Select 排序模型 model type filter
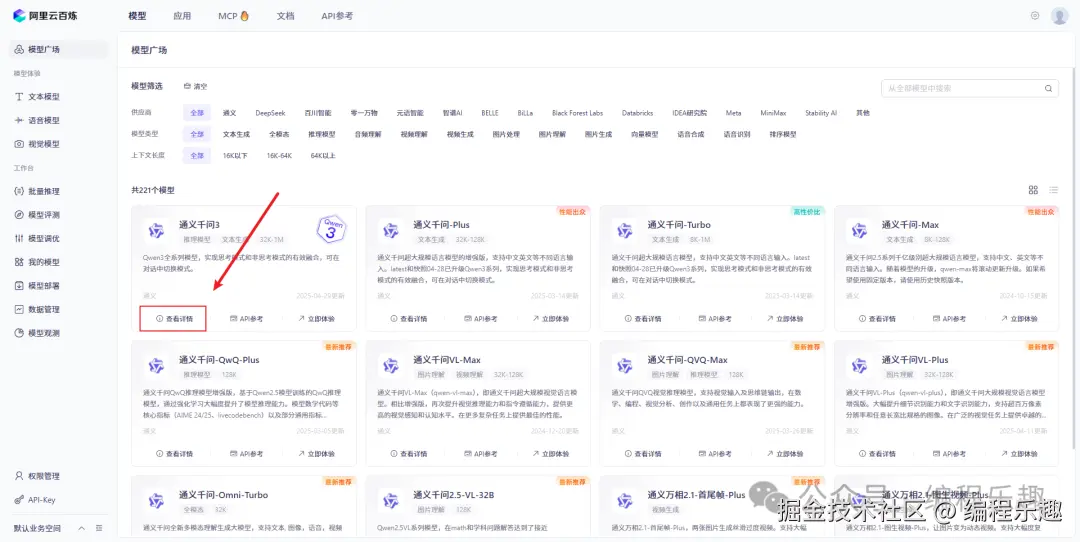The height and width of the screenshot is (542, 1080). (x=783, y=134)
